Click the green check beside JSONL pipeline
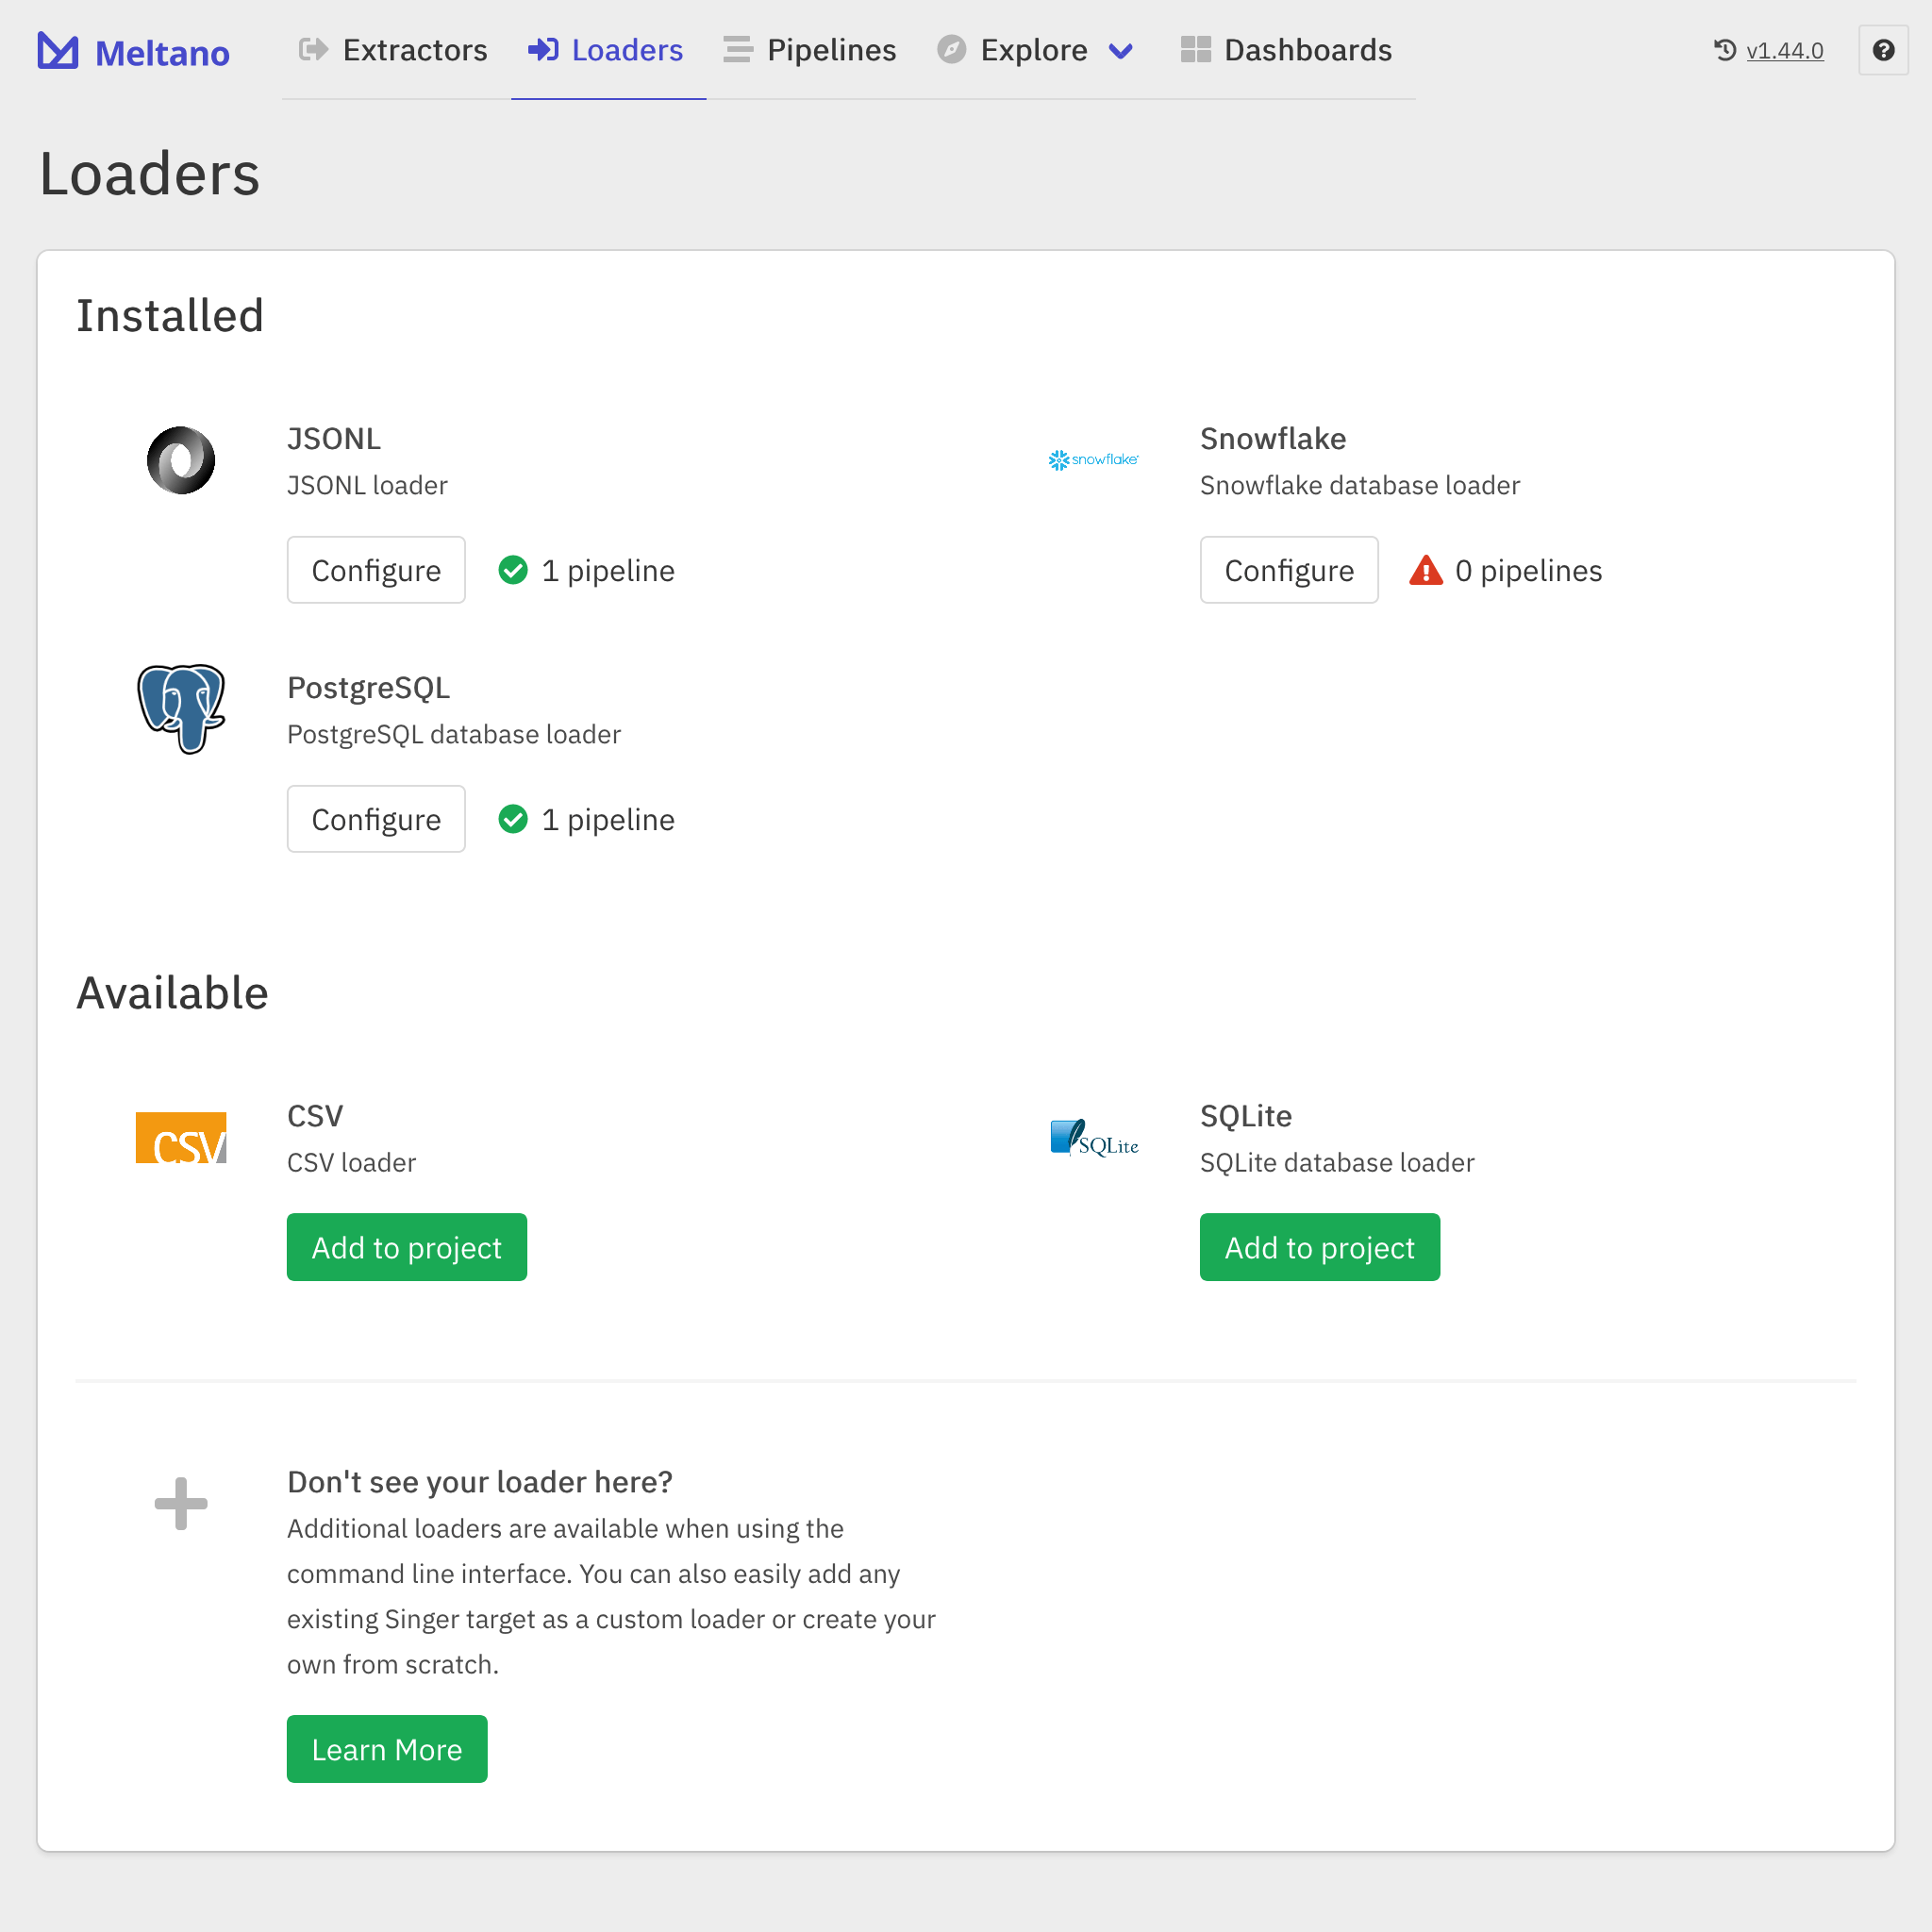Viewport: 1932px width, 1932px height. 513,570
